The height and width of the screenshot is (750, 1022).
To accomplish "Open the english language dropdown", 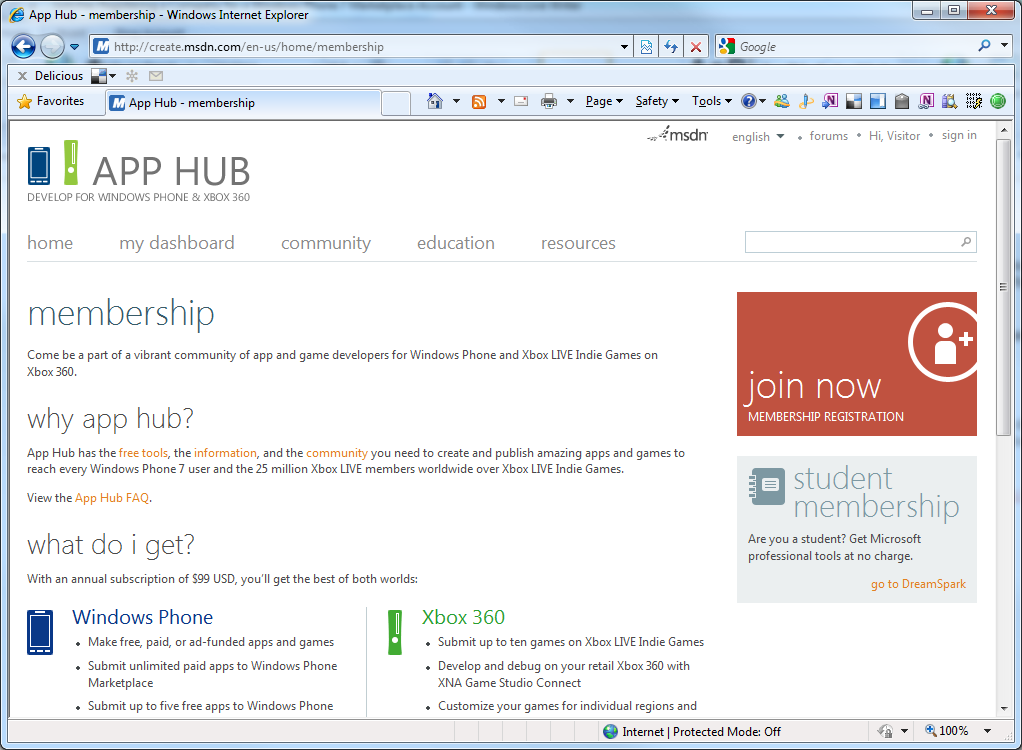I will pyautogui.click(x=757, y=137).
